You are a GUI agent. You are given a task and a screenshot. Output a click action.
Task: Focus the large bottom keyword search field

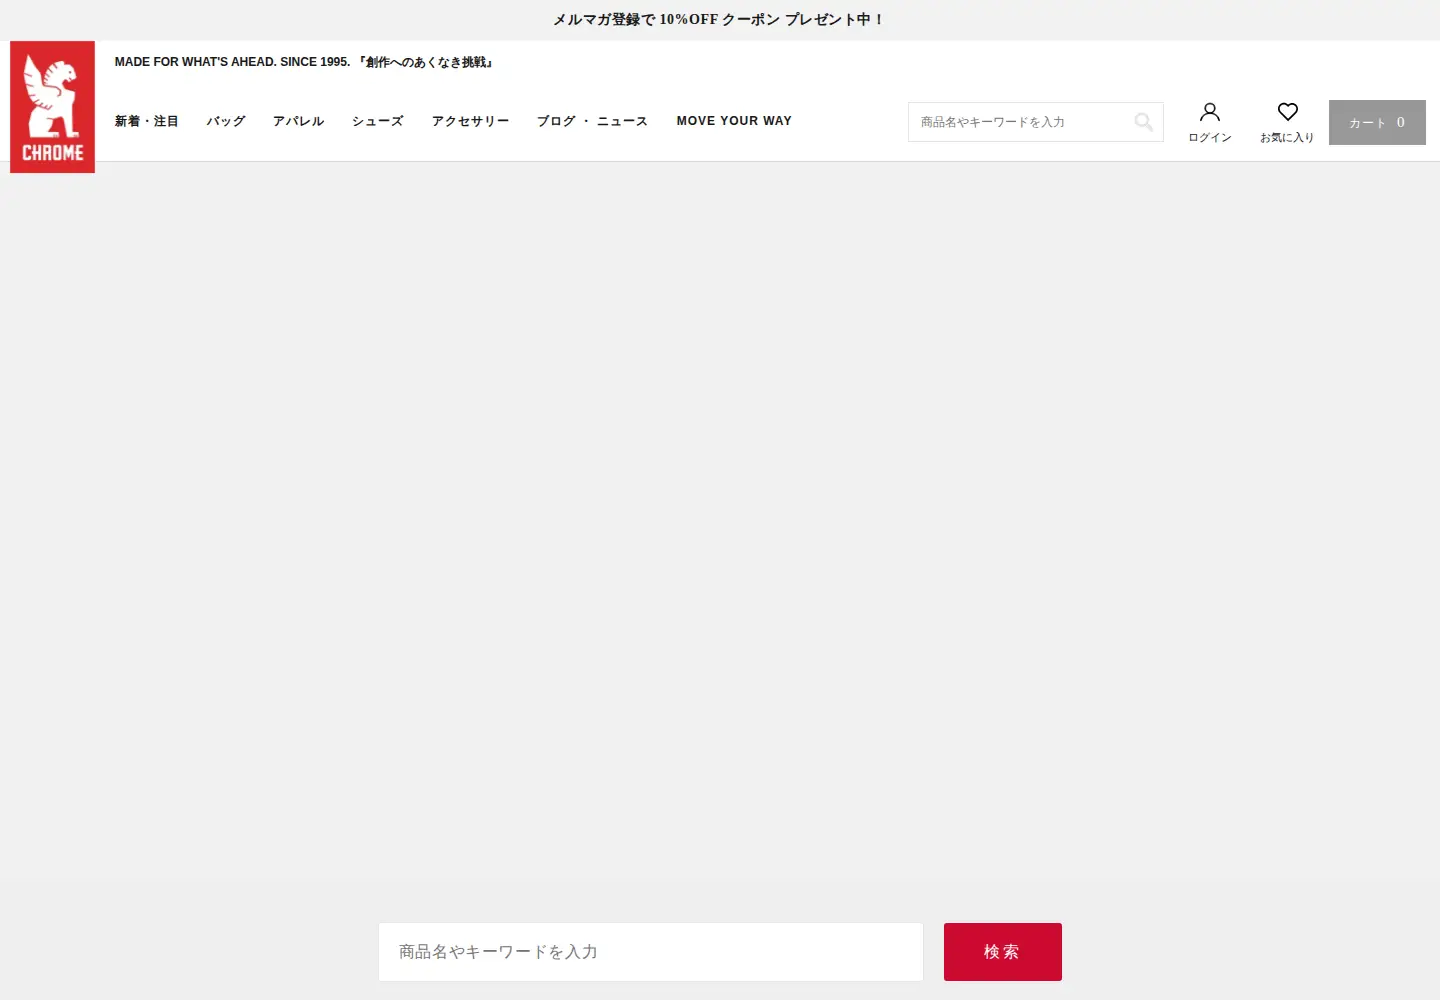(x=651, y=952)
